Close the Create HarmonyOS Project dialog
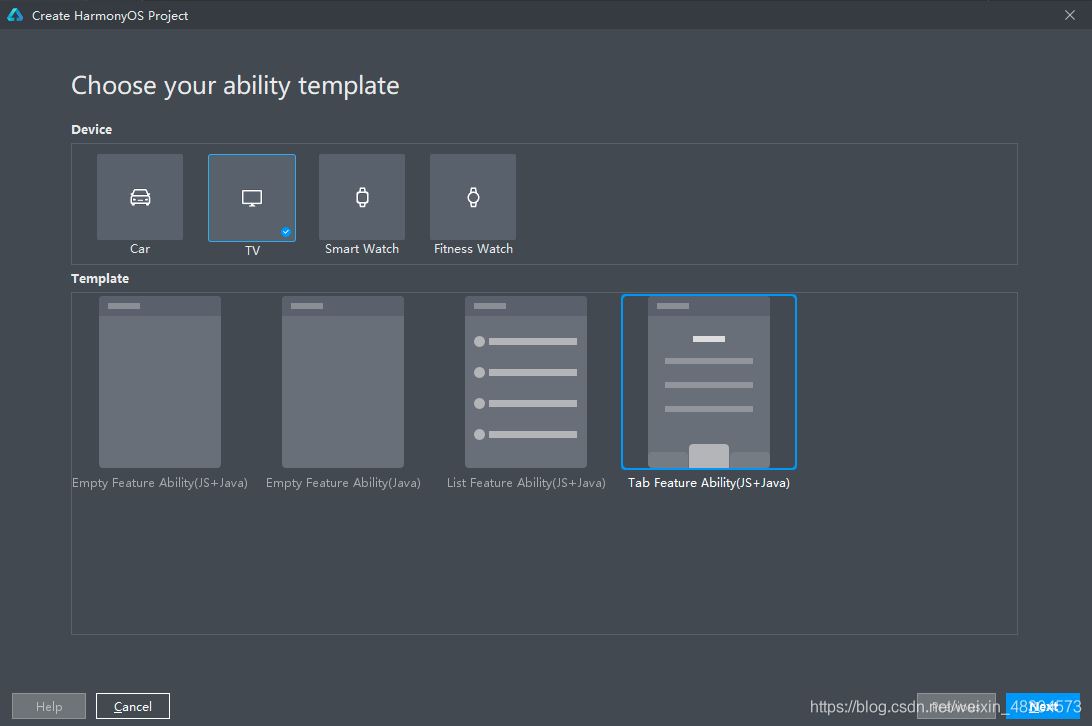 (1070, 15)
